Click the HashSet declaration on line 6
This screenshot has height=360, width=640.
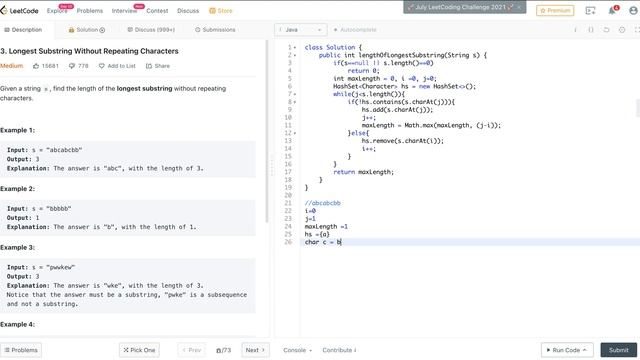(x=404, y=86)
